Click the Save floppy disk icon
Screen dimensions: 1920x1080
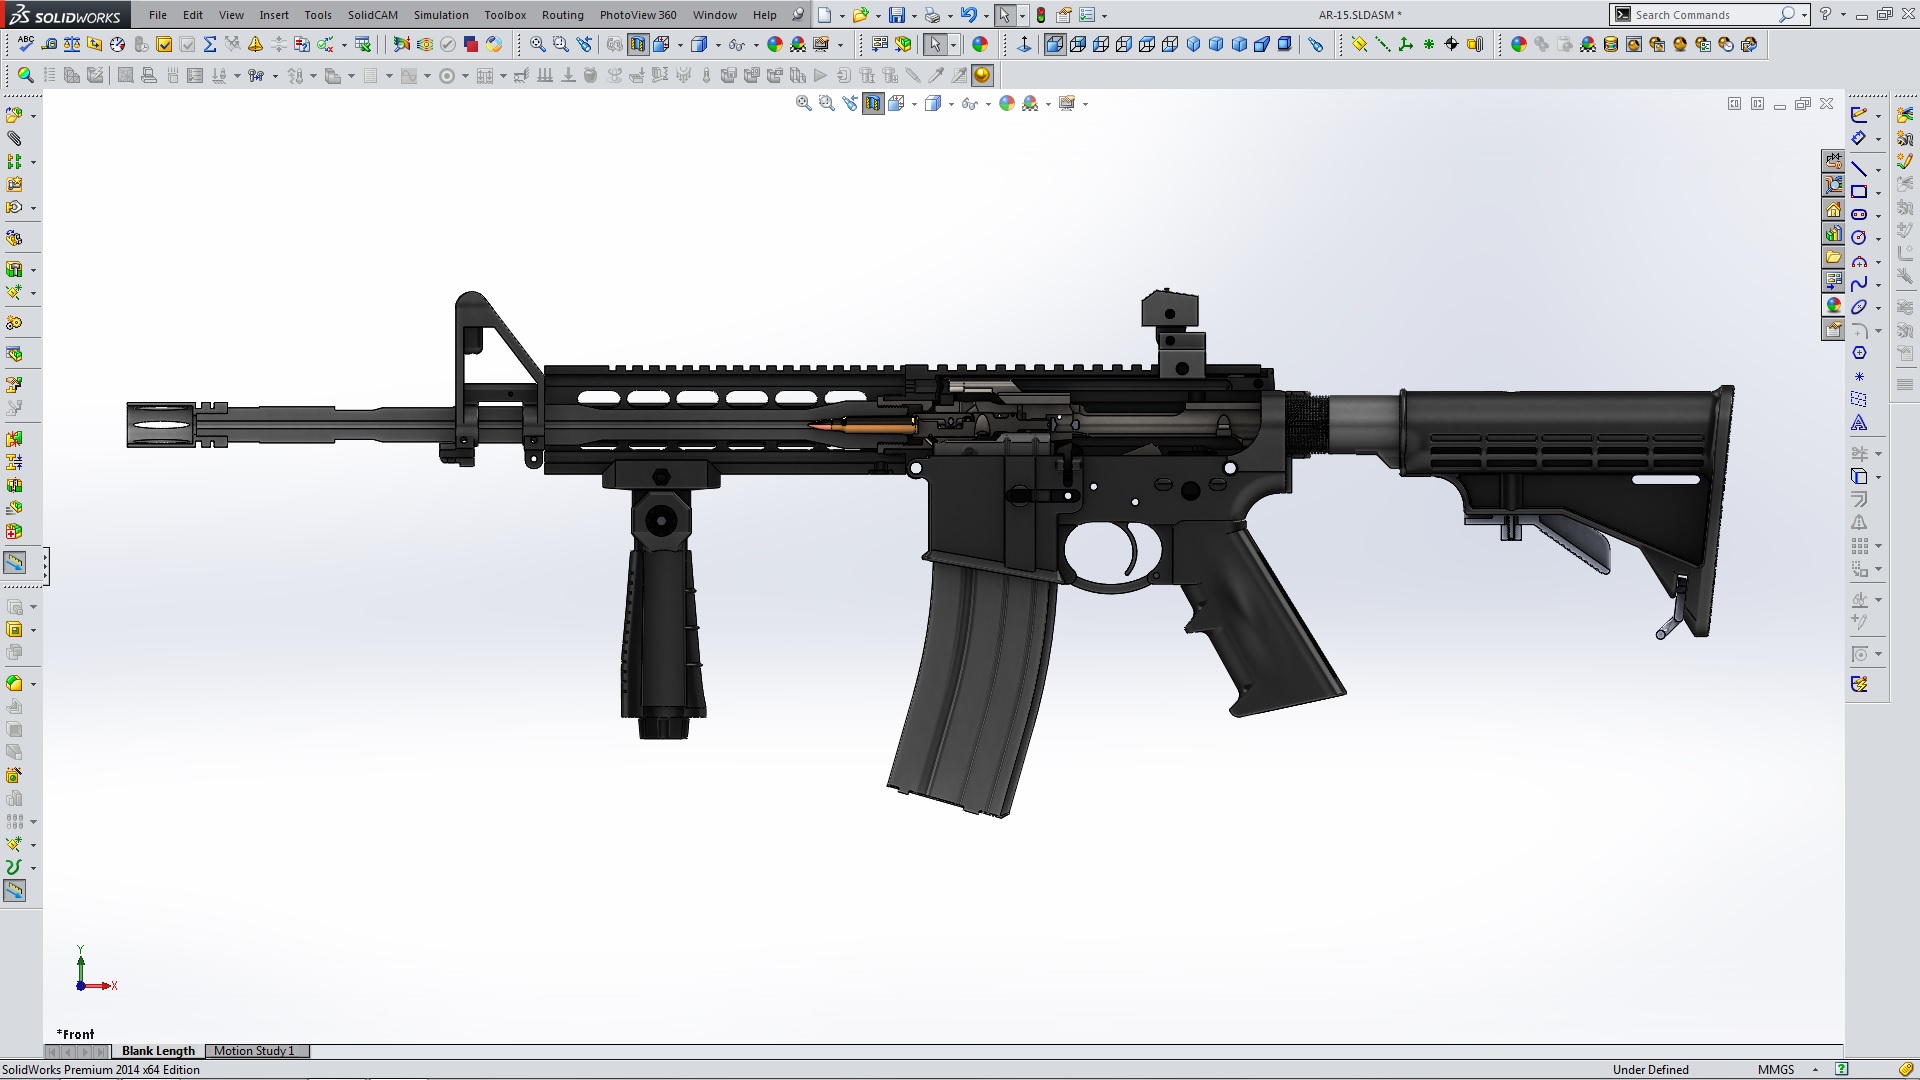coord(897,15)
